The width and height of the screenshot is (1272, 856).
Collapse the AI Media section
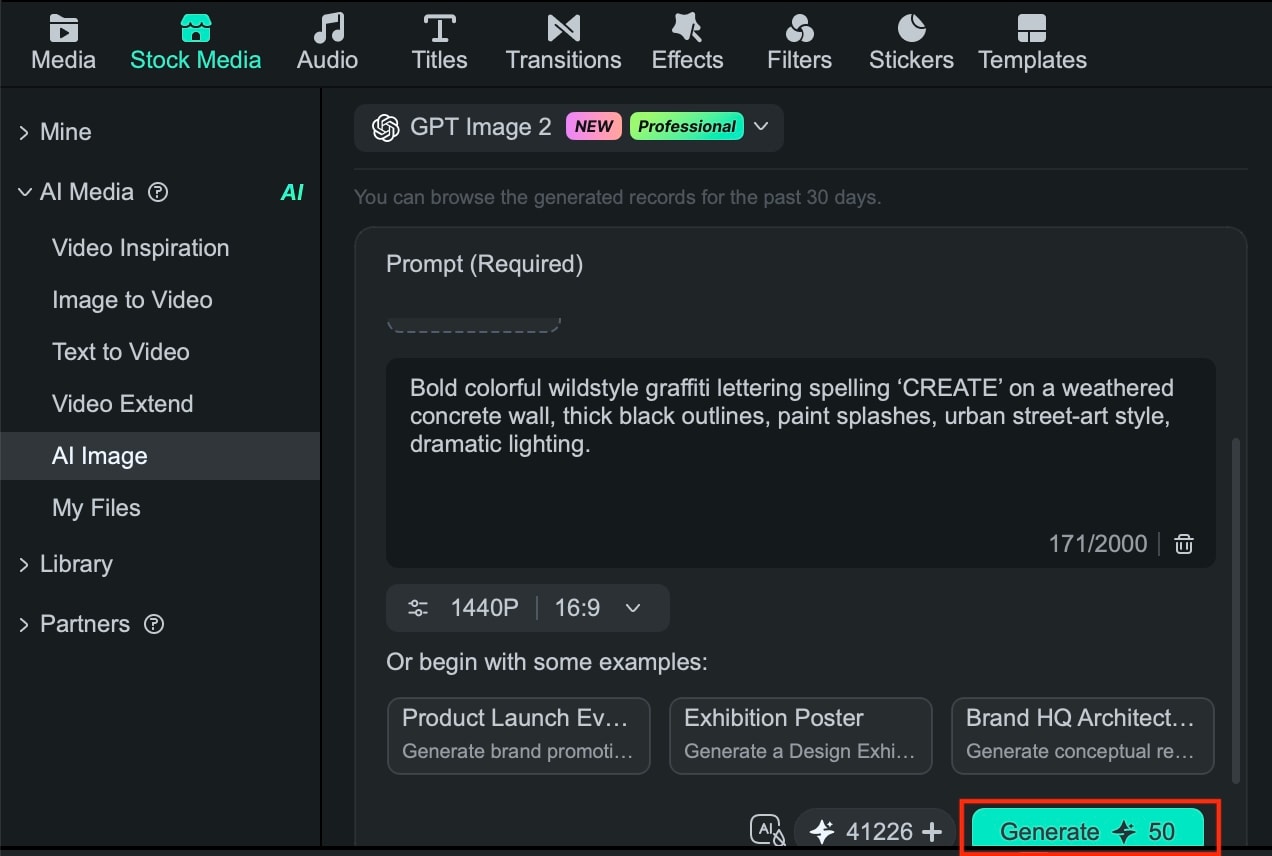(24, 192)
